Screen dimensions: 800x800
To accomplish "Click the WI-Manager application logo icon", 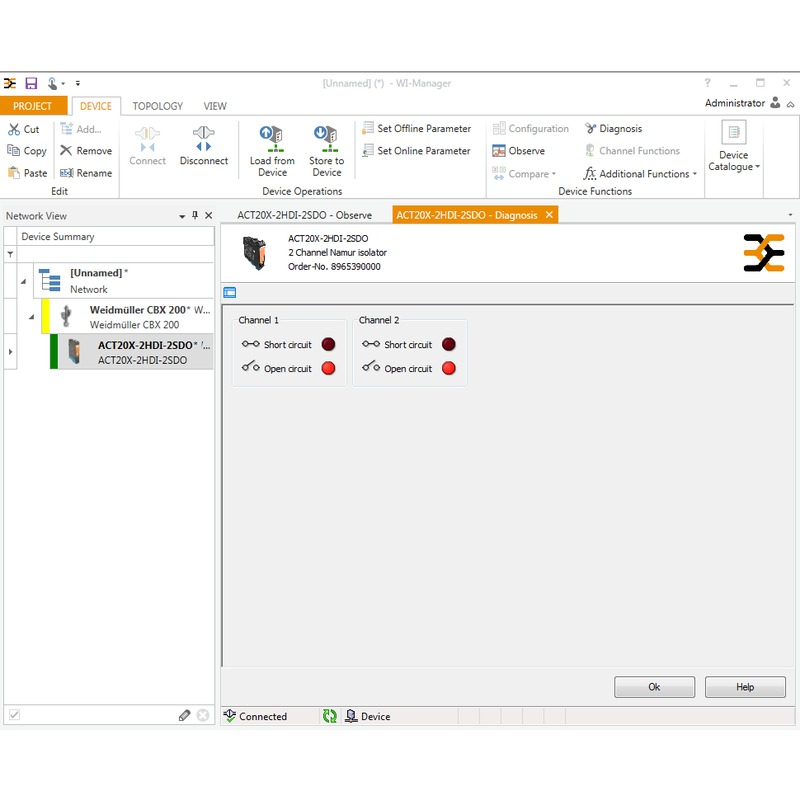I will tap(10, 83).
